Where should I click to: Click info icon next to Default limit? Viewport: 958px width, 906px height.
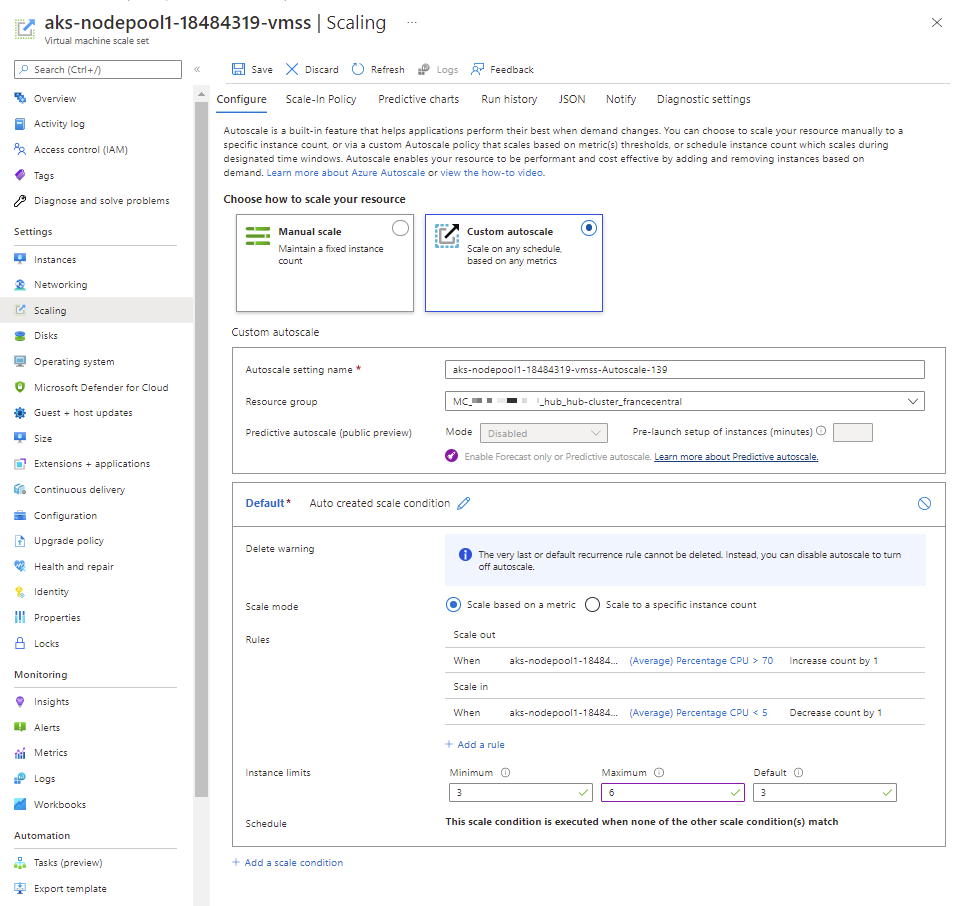click(x=798, y=772)
